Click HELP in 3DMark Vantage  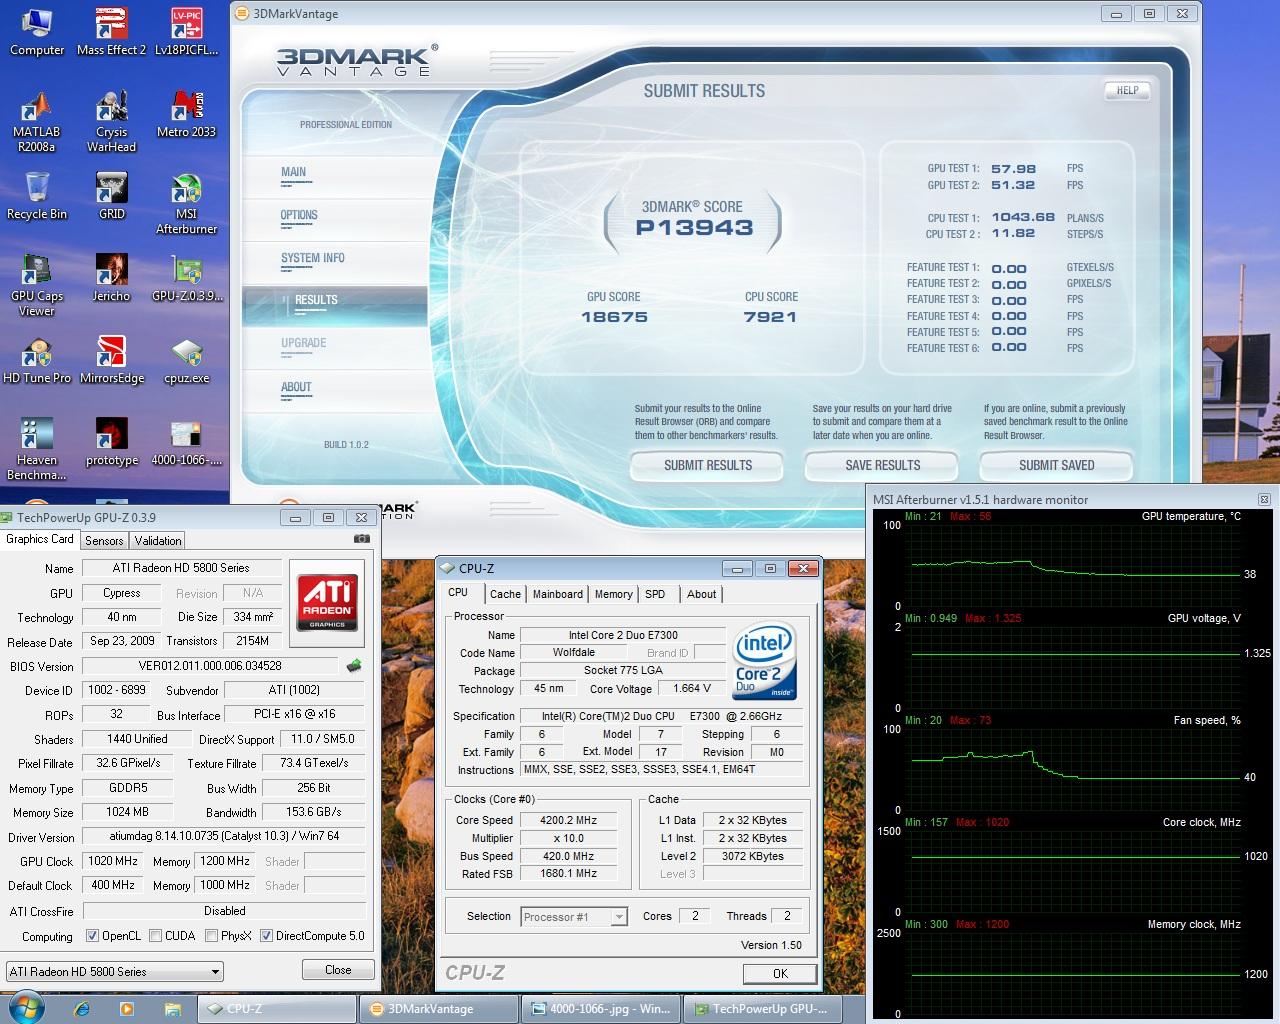[1127, 90]
